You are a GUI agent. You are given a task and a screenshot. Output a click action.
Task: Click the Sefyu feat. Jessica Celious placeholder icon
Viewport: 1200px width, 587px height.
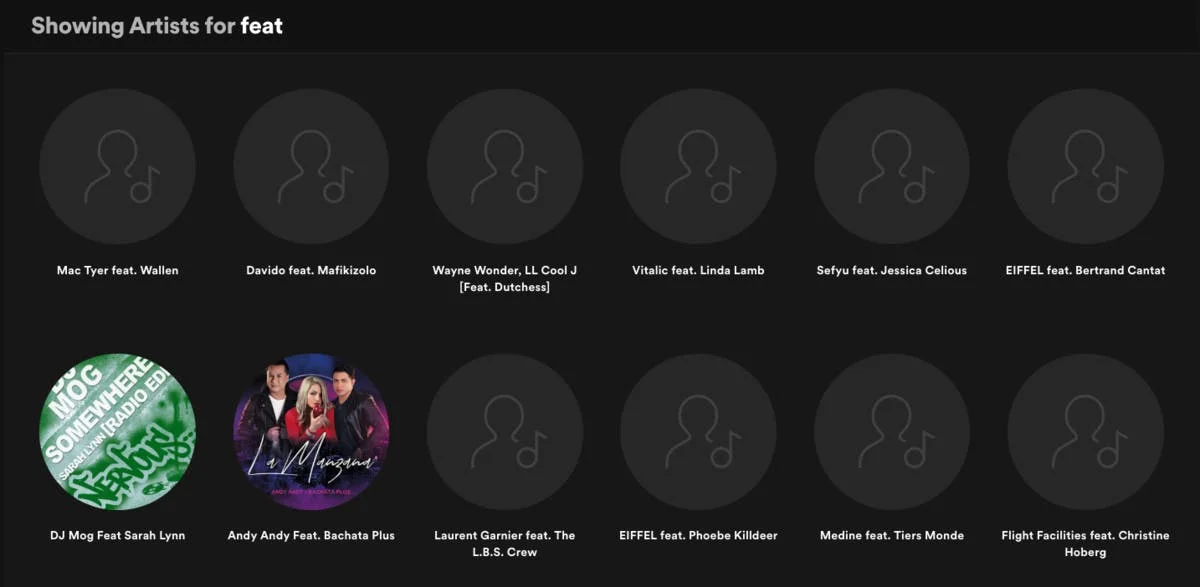tap(891, 165)
